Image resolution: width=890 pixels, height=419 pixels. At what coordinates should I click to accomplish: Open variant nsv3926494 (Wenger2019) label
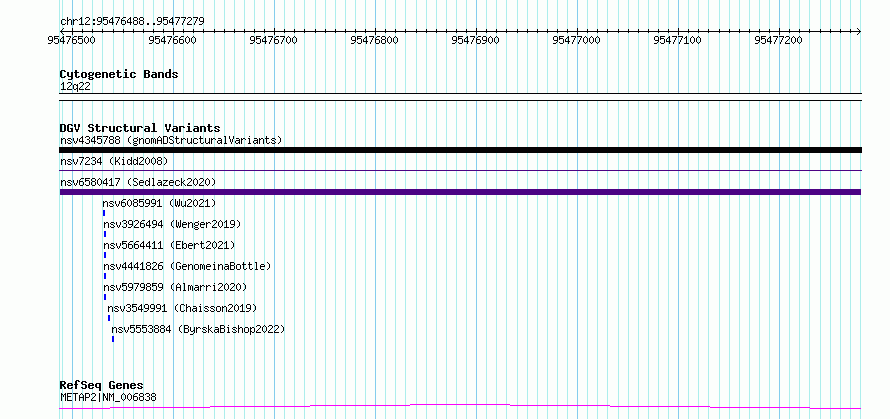pyautogui.click(x=172, y=224)
